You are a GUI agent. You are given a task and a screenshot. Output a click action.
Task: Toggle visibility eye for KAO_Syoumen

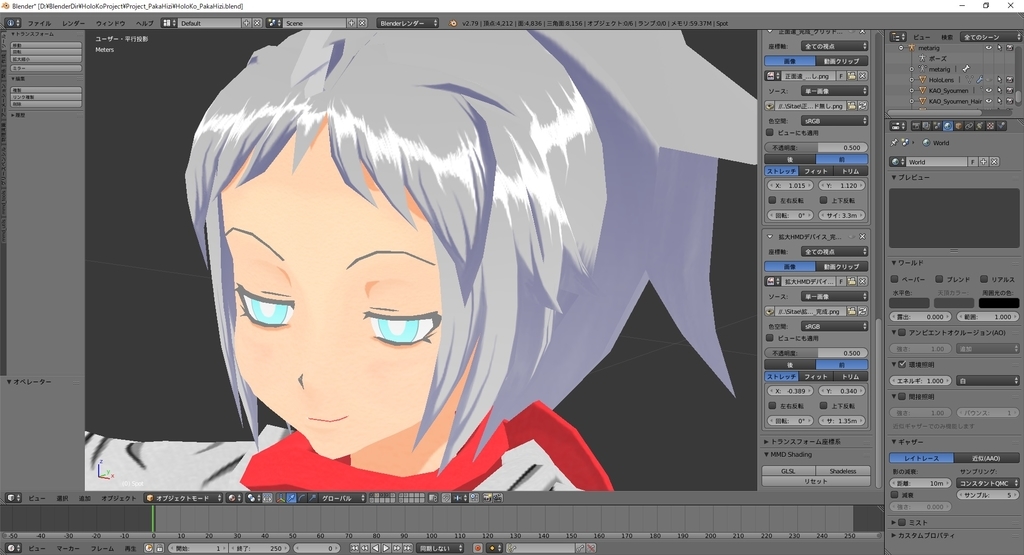tap(989, 90)
